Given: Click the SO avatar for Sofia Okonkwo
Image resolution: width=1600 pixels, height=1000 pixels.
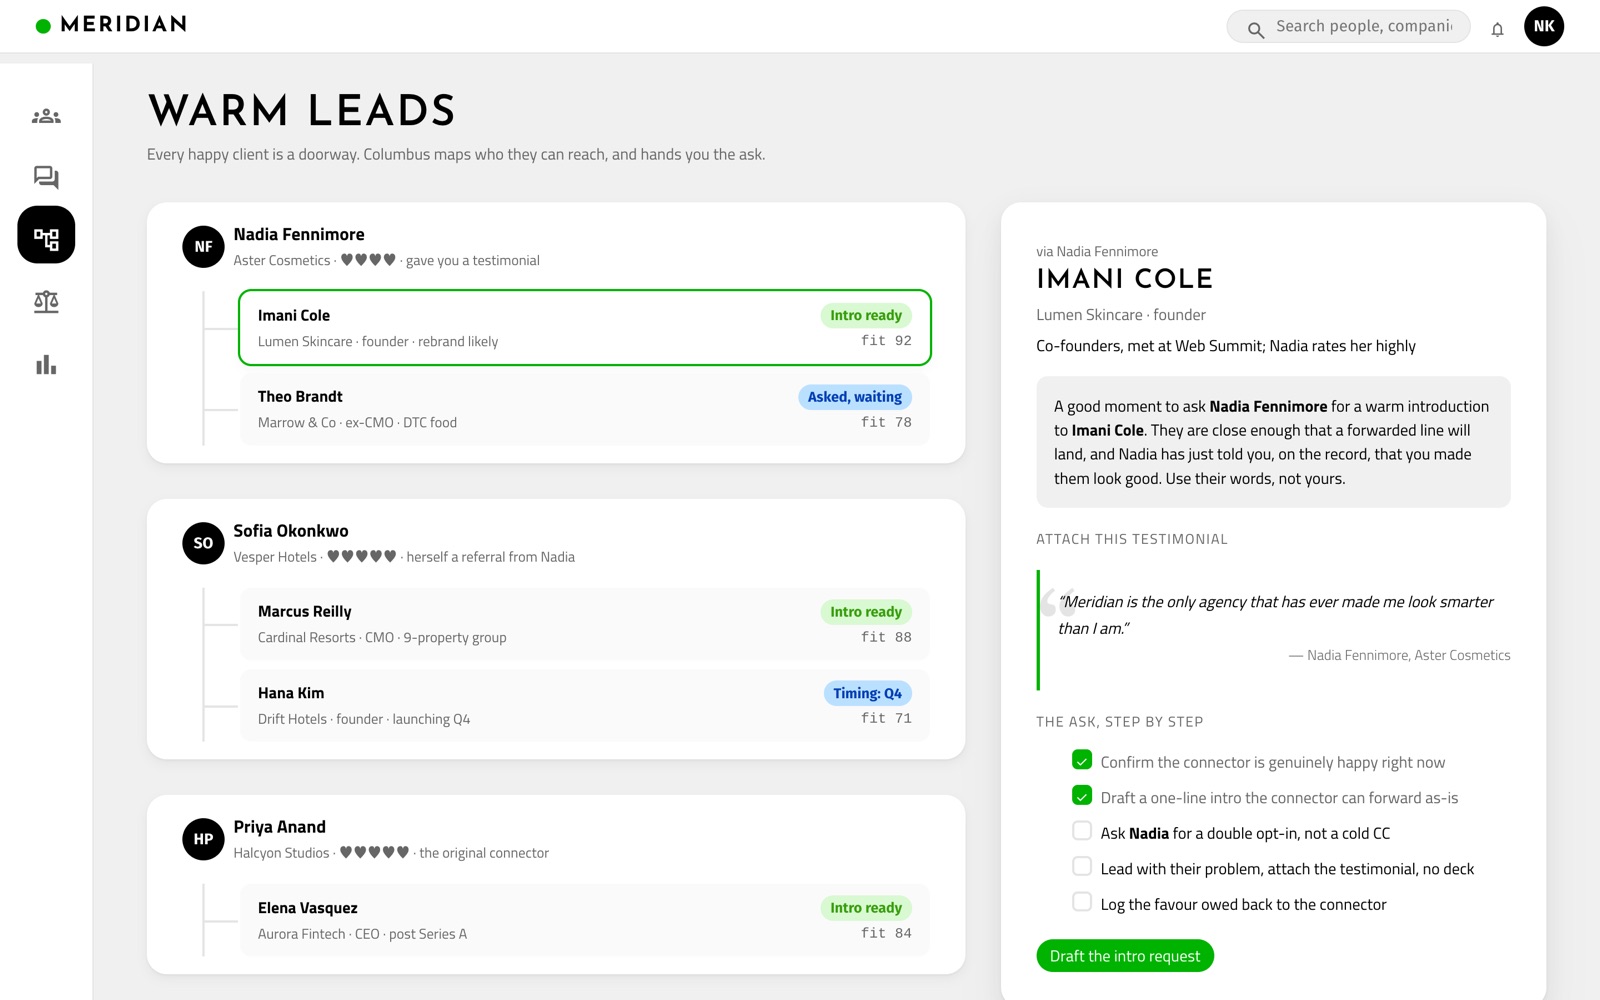Looking at the screenshot, I should click(203, 543).
